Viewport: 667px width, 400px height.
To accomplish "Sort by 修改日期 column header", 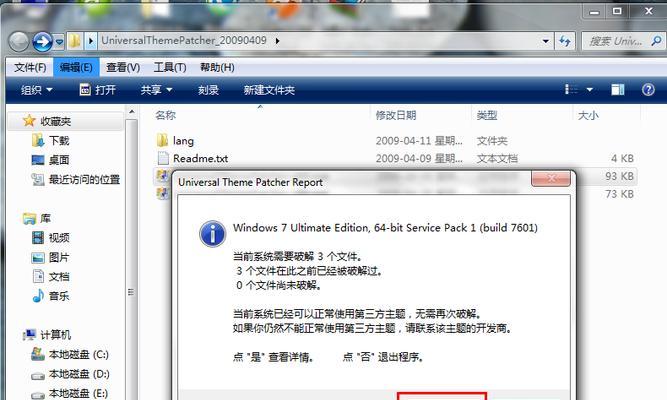I will 396,115.
